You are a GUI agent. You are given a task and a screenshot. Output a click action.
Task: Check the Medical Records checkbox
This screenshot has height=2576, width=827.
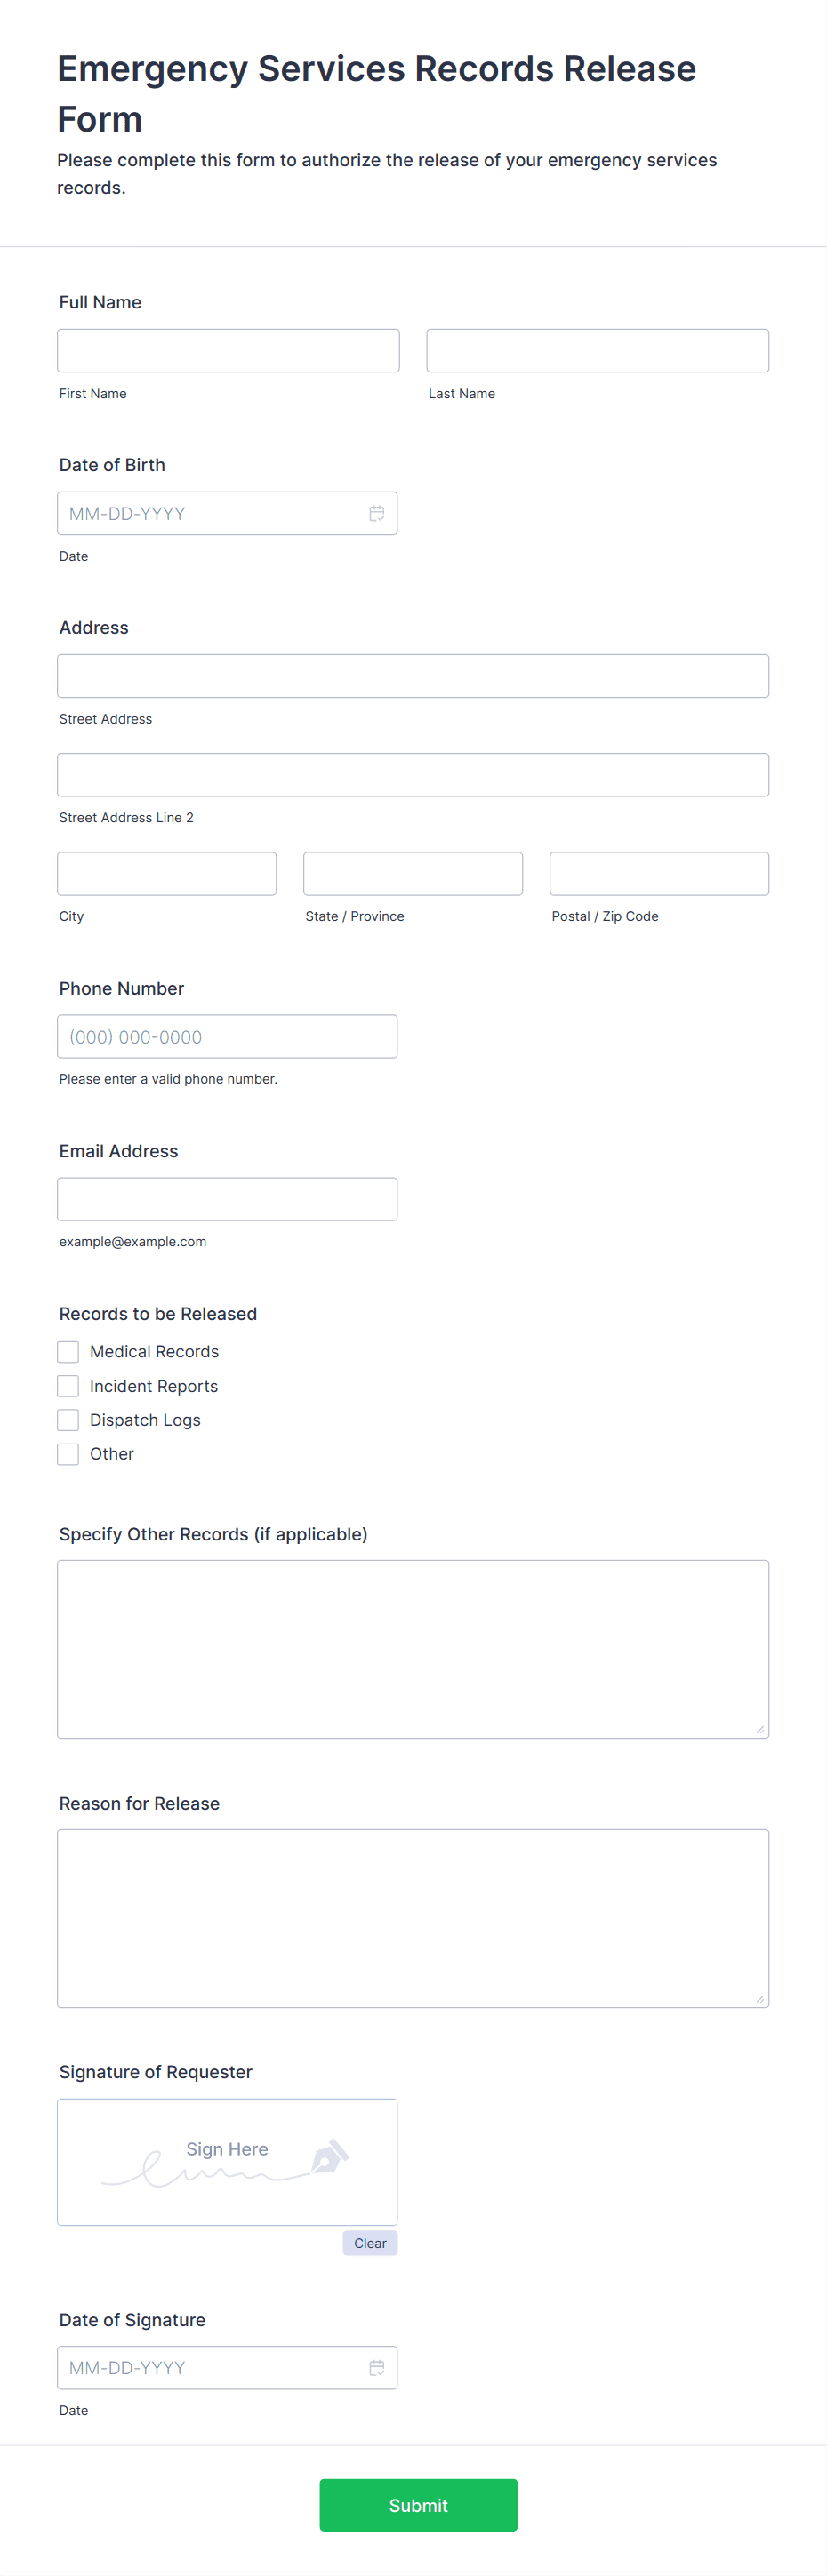tap(68, 1352)
